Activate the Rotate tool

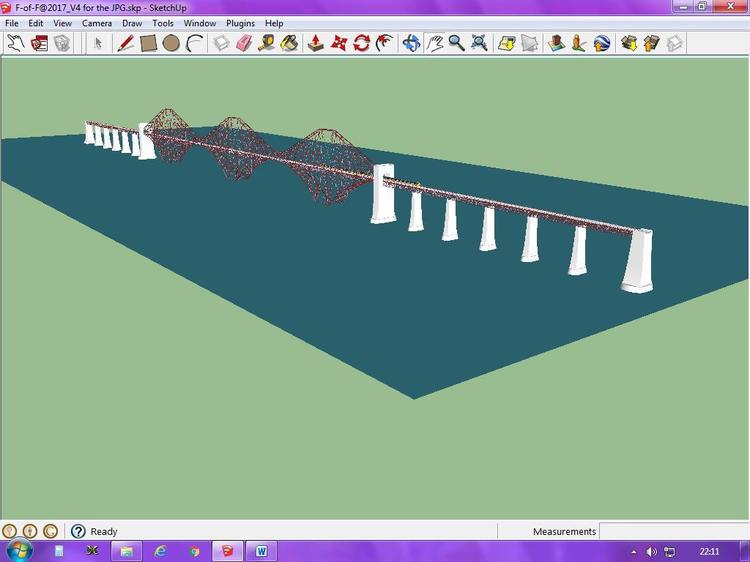(361, 43)
